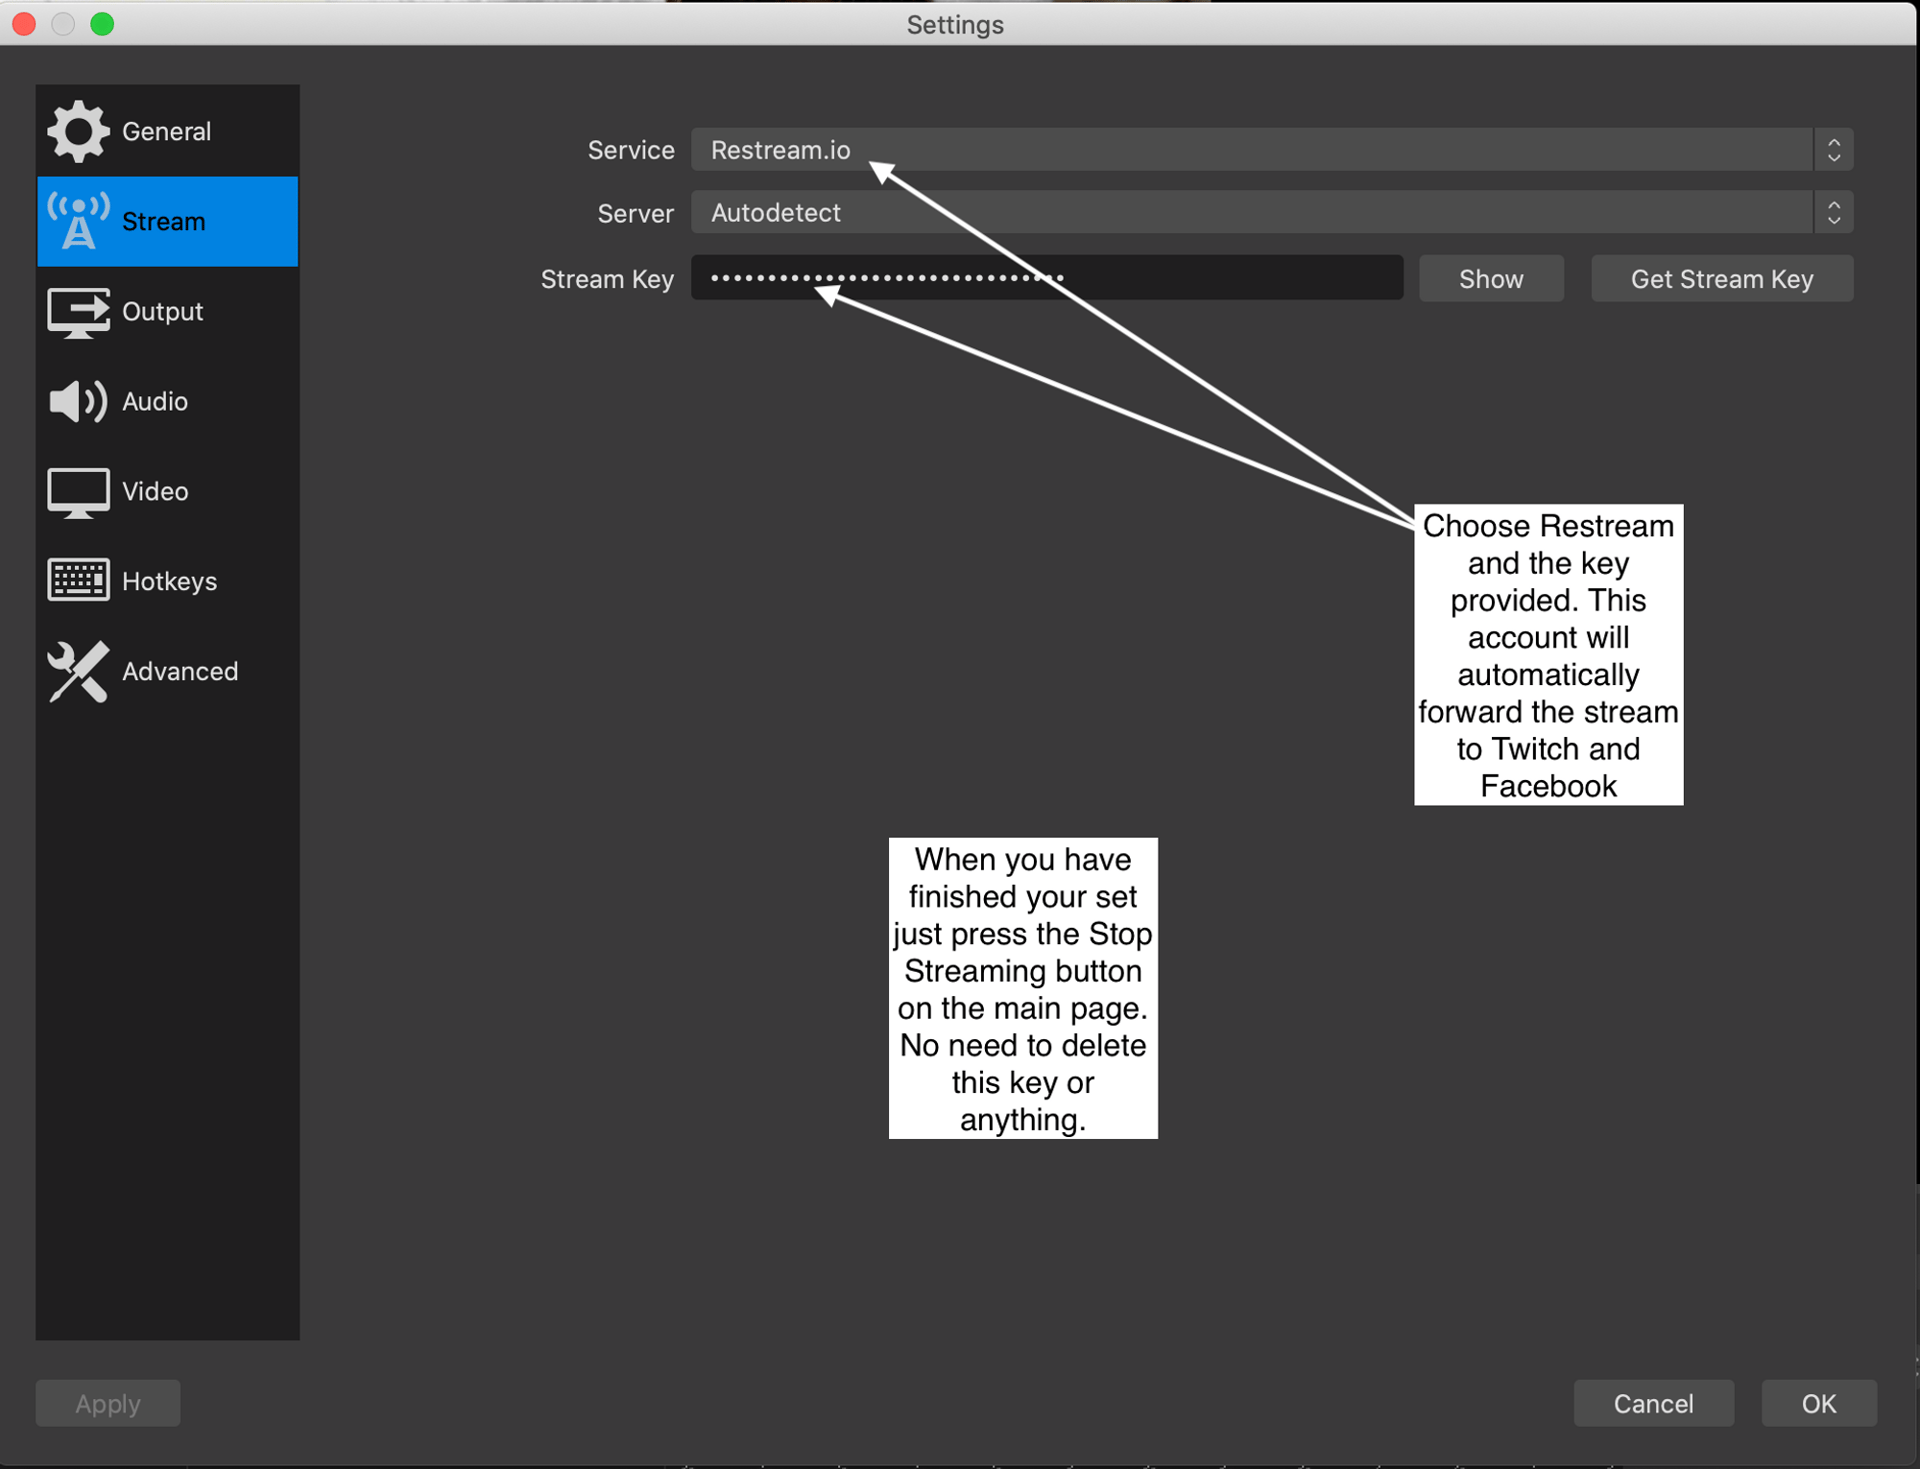Confirm settings with OK button
Image resolution: width=1920 pixels, height=1469 pixels.
pos(1818,1403)
